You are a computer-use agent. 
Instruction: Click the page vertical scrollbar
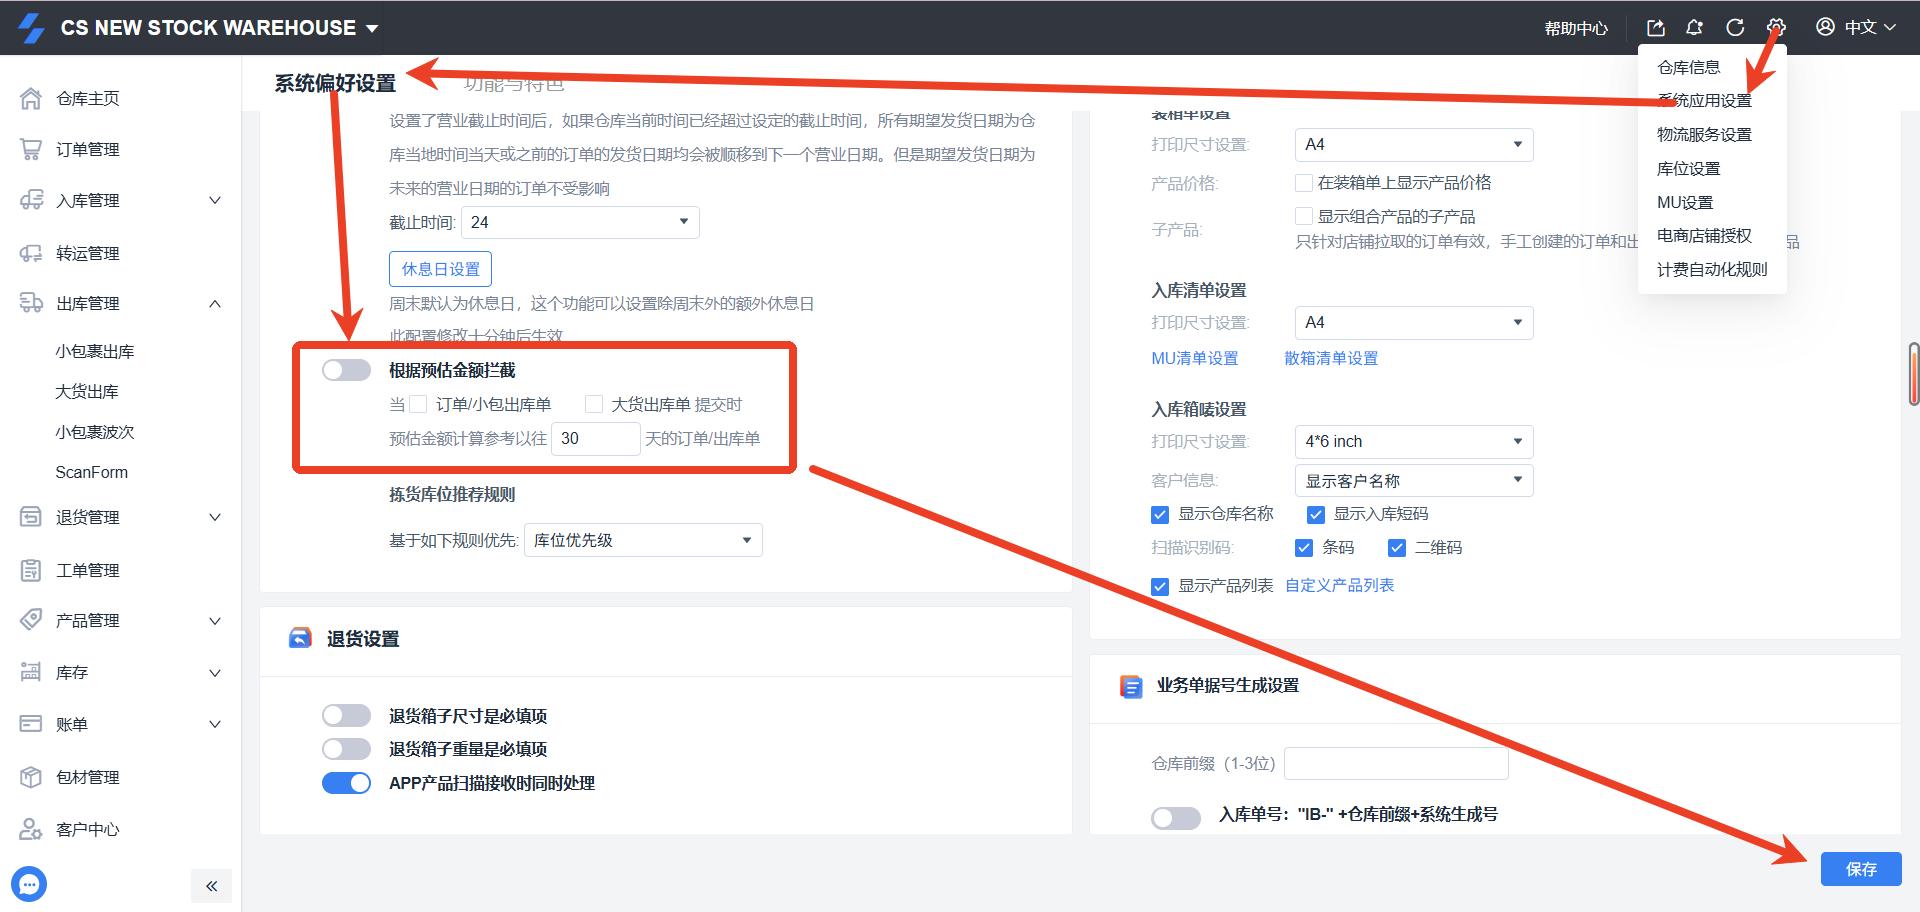(x=1913, y=374)
